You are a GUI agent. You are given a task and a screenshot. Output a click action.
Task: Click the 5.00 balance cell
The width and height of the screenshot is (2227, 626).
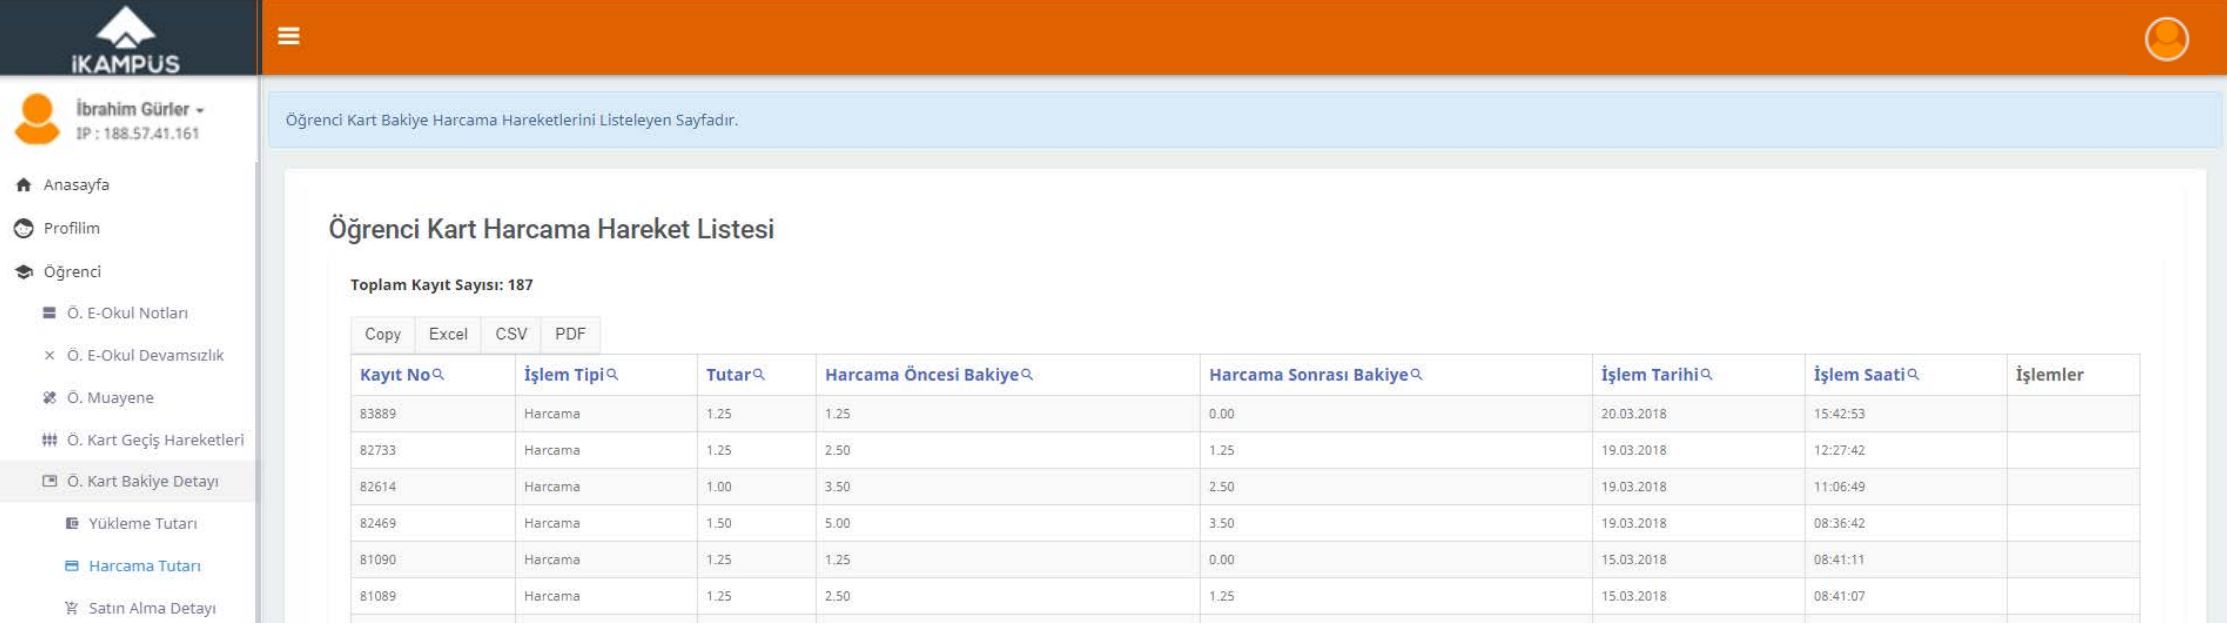(1008, 523)
